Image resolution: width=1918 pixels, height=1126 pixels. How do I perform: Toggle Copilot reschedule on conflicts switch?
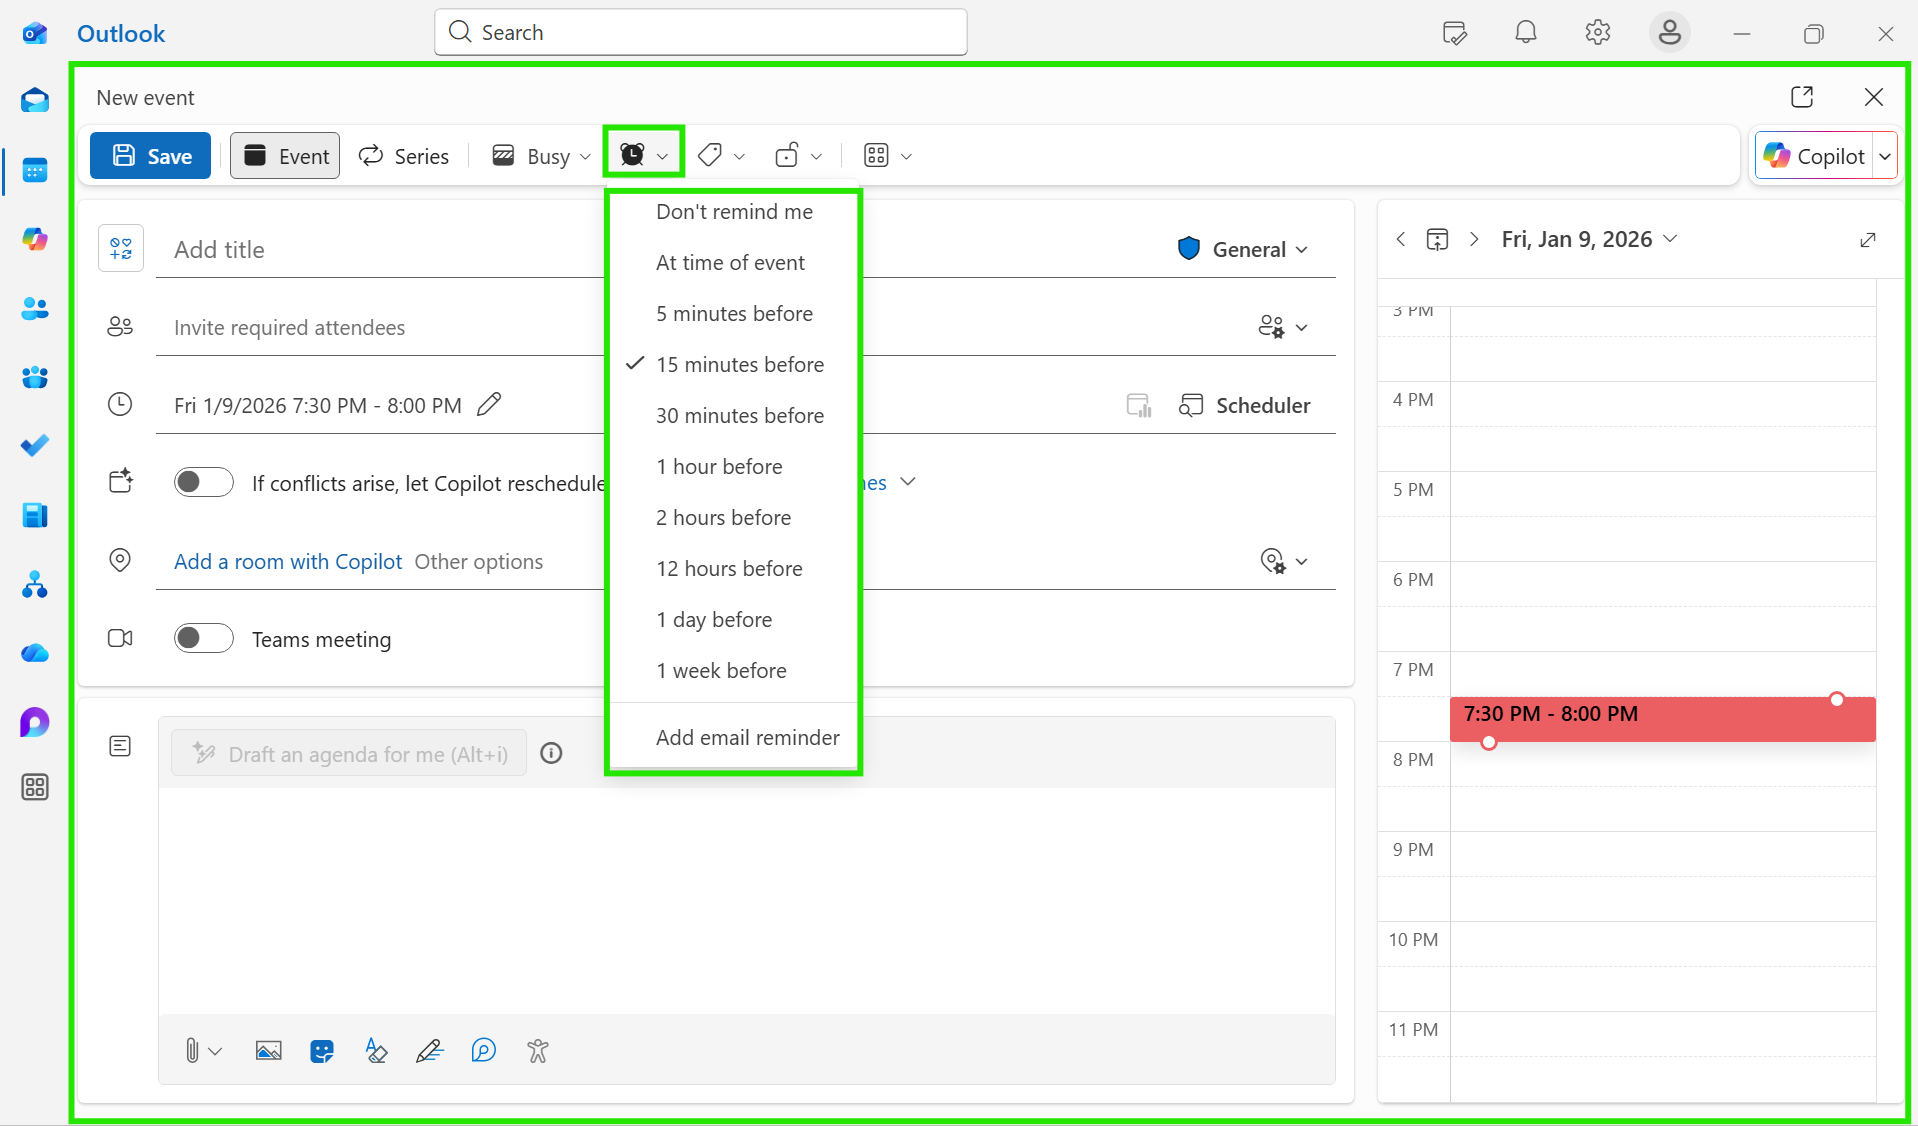coord(204,482)
